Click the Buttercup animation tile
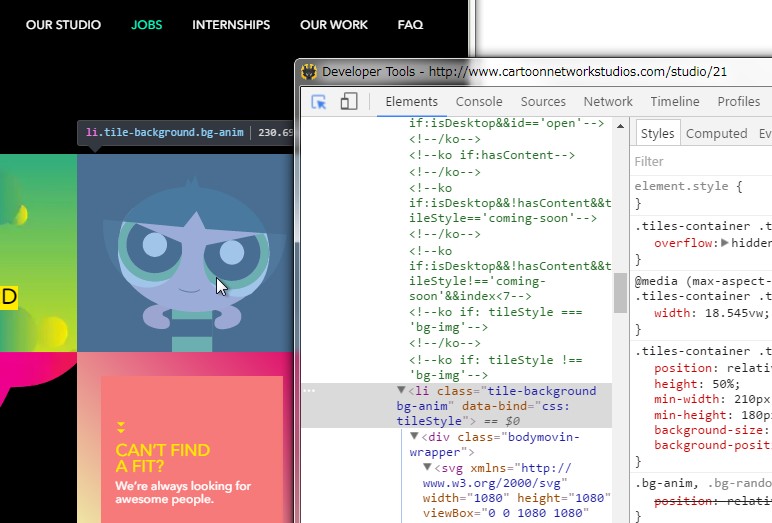 [x=185, y=253]
